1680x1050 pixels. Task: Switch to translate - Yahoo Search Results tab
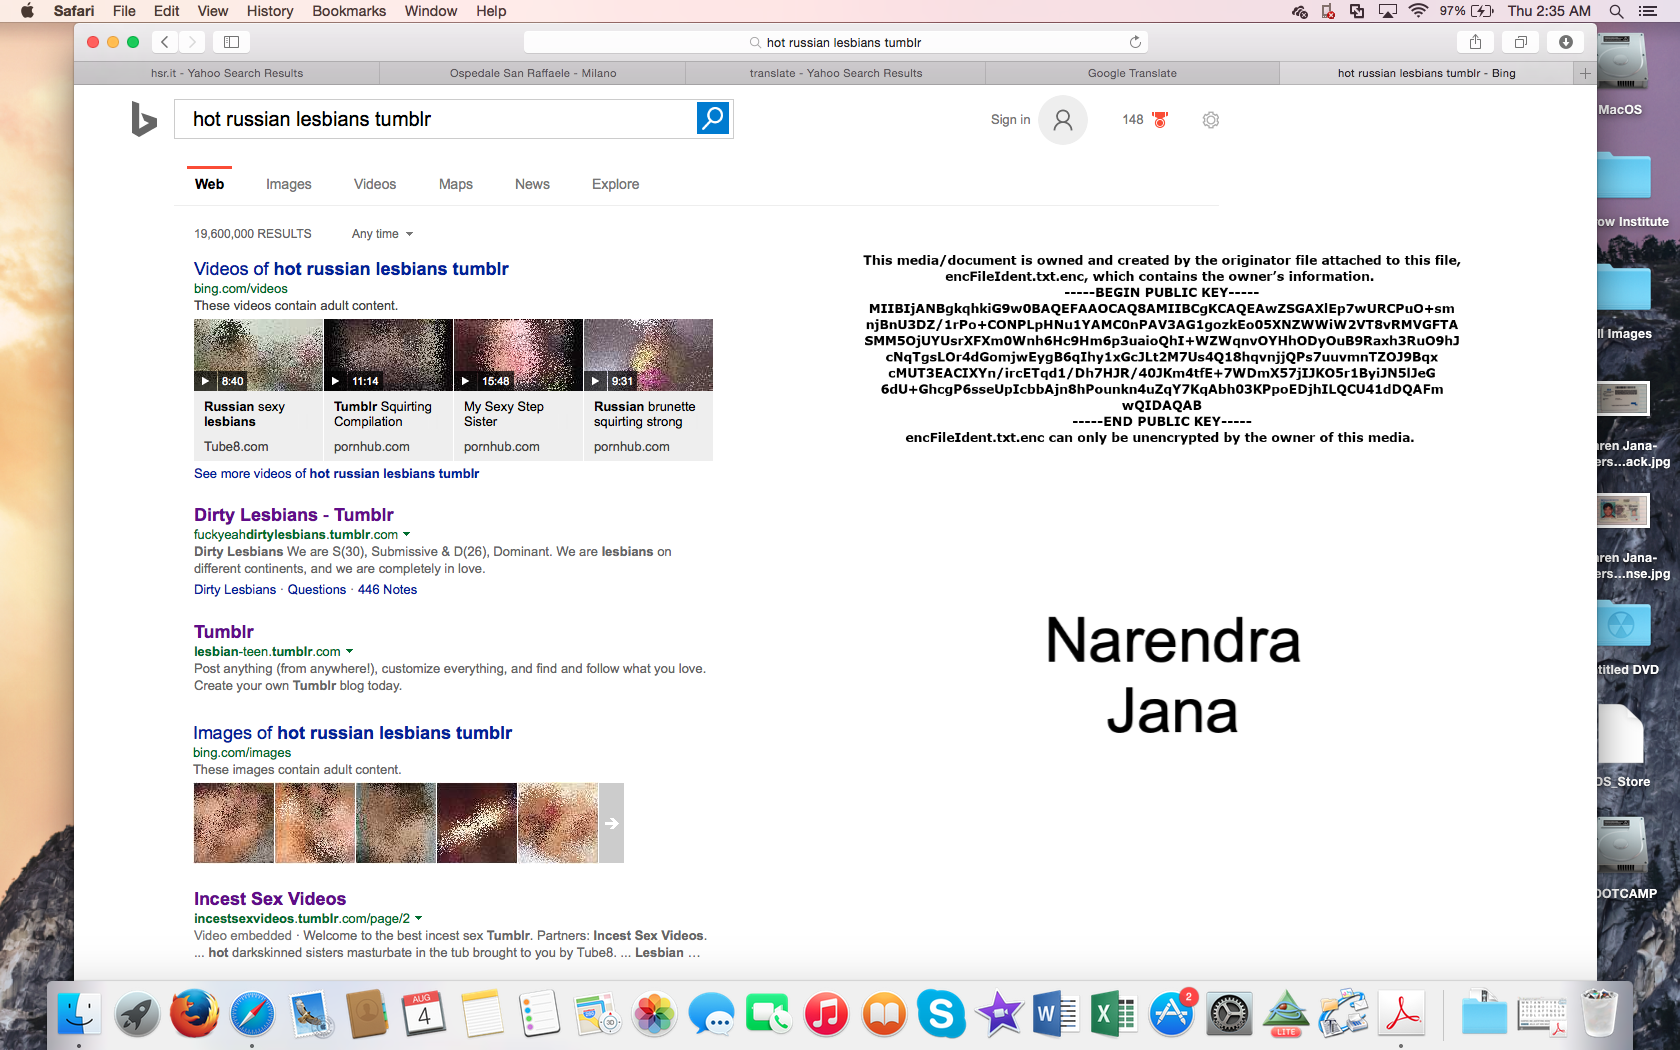click(x=836, y=73)
